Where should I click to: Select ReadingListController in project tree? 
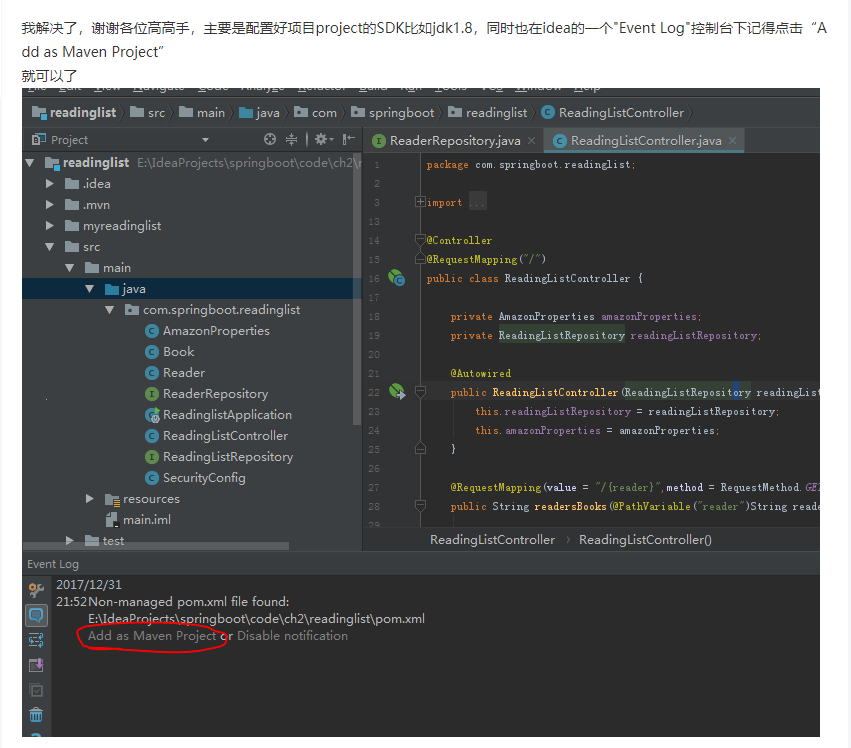tap(216, 436)
